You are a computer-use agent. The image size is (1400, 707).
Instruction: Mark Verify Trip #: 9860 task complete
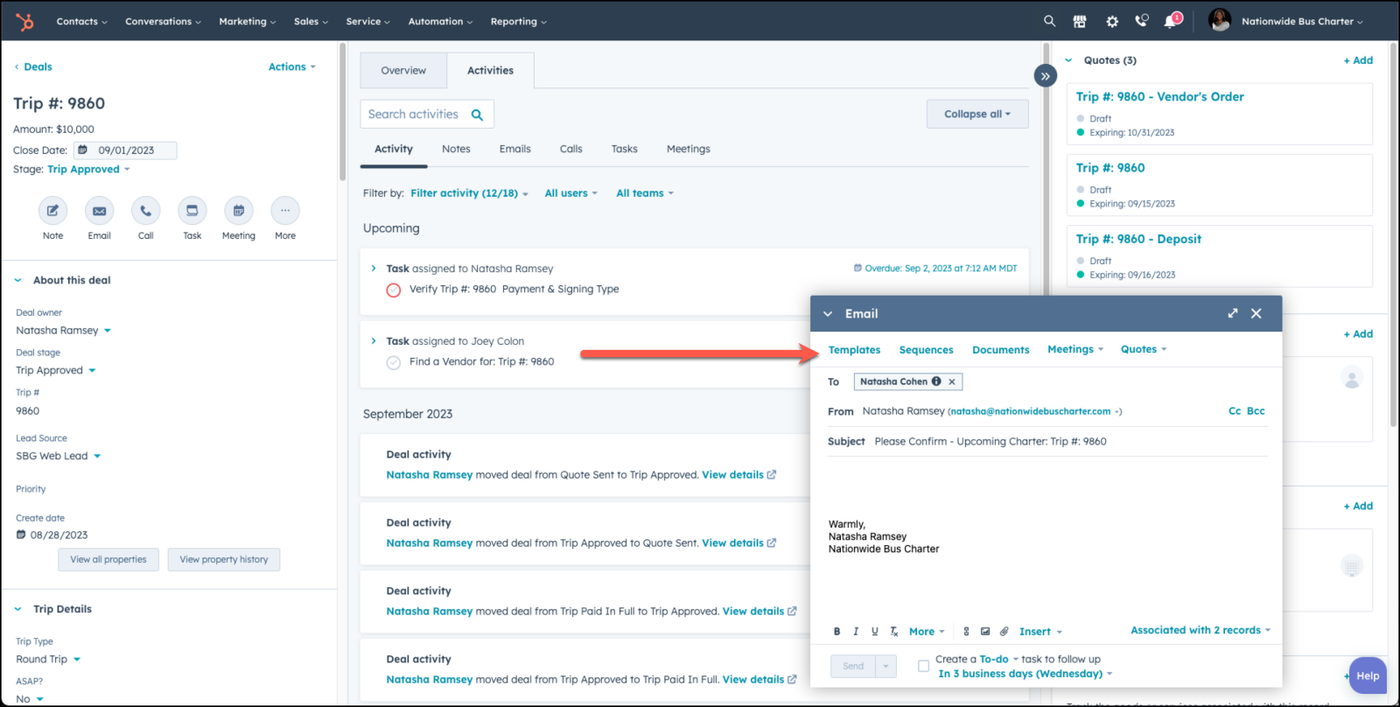(393, 290)
